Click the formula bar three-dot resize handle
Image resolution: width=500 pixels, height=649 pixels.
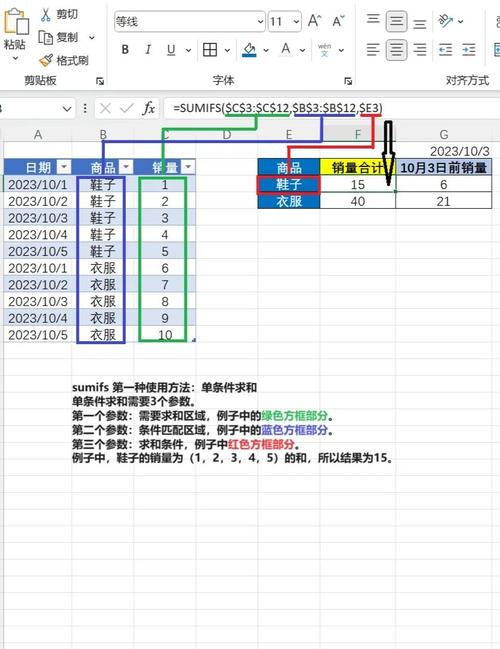point(85,108)
